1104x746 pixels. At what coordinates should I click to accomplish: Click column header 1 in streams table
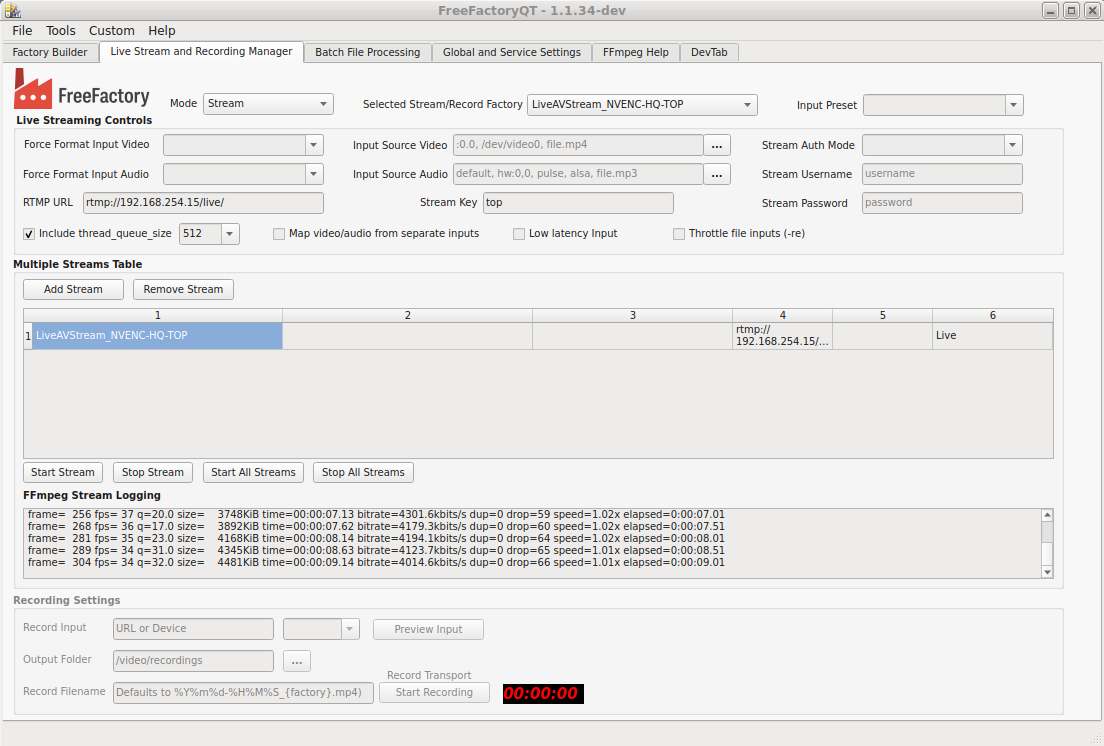pyautogui.click(x=157, y=315)
